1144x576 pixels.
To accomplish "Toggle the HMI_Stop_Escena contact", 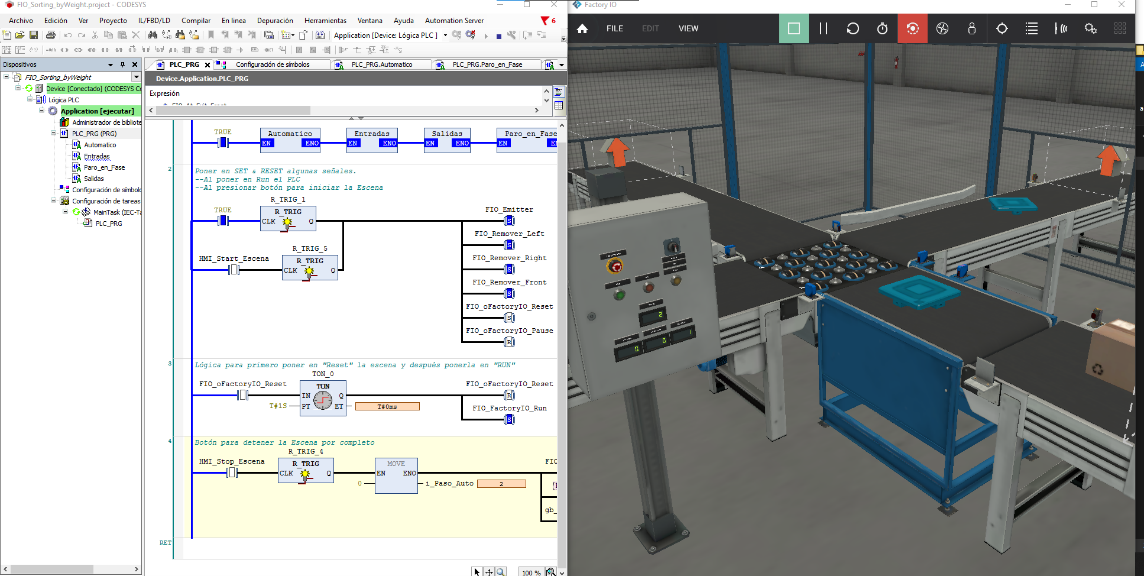I will point(231,474).
